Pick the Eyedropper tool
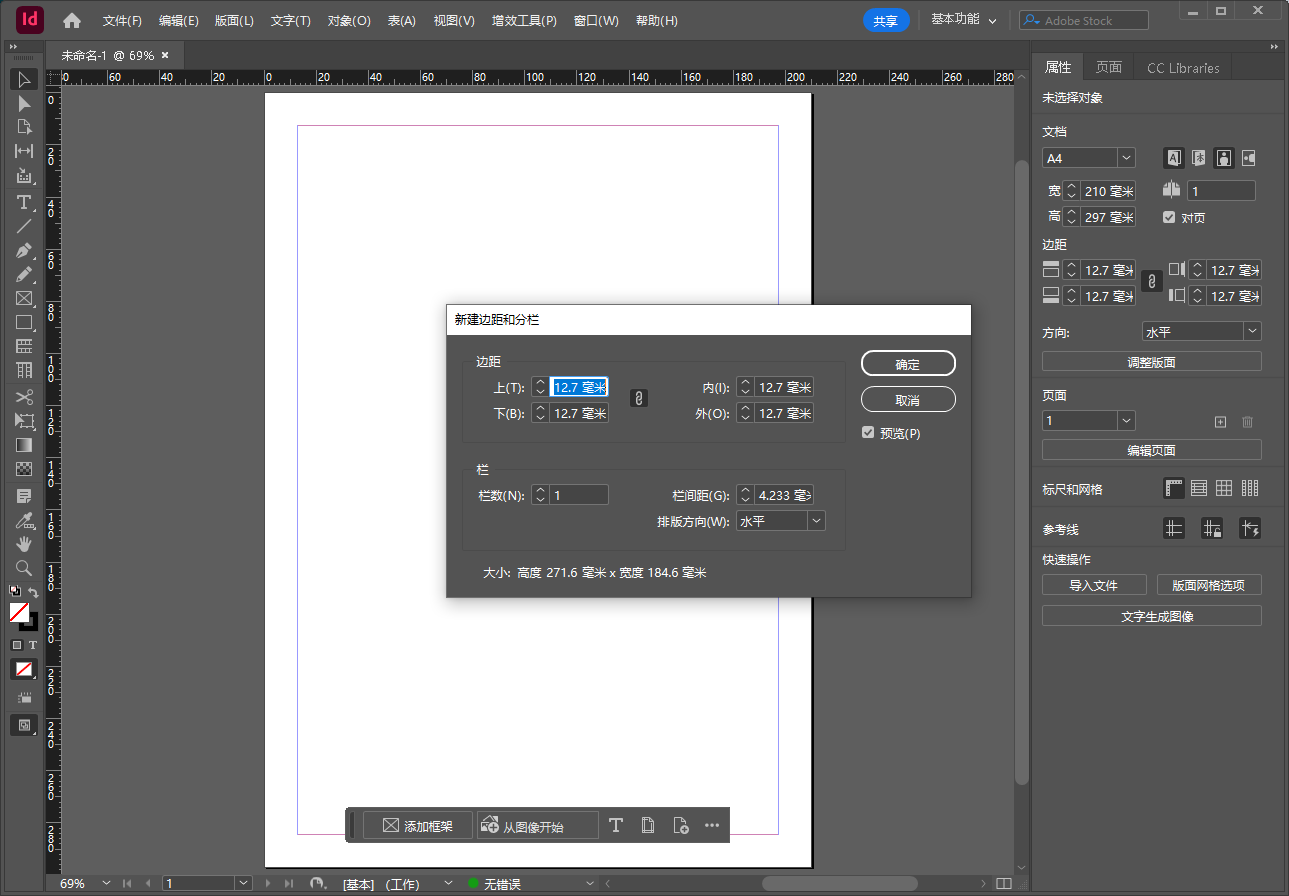 (23, 519)
